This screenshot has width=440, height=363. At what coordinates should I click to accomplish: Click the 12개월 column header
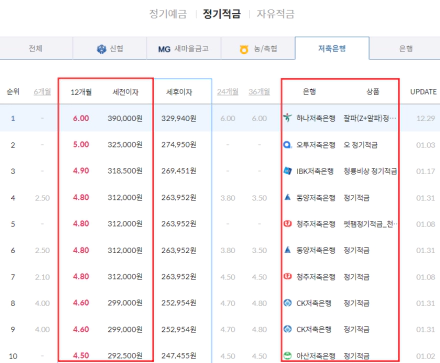(81, 92)
